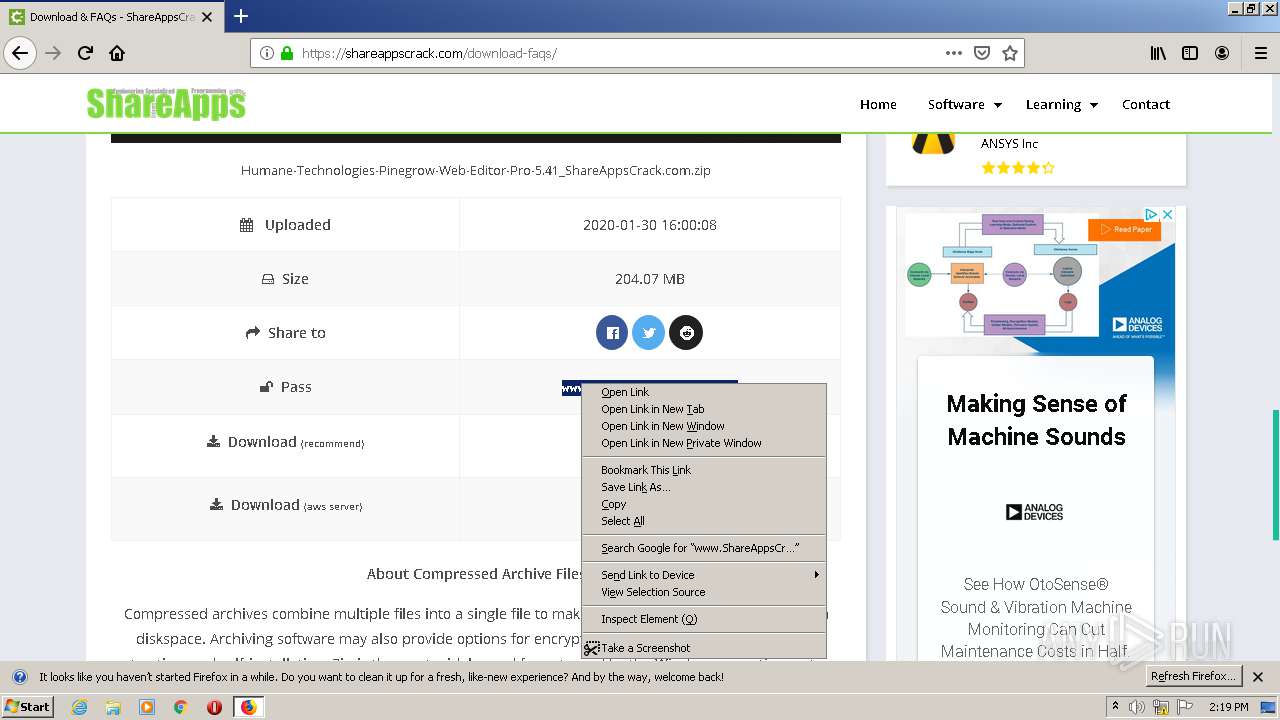Click the Refresh Firefox... button
The image size is (1280, 720).
(1194, 677)
